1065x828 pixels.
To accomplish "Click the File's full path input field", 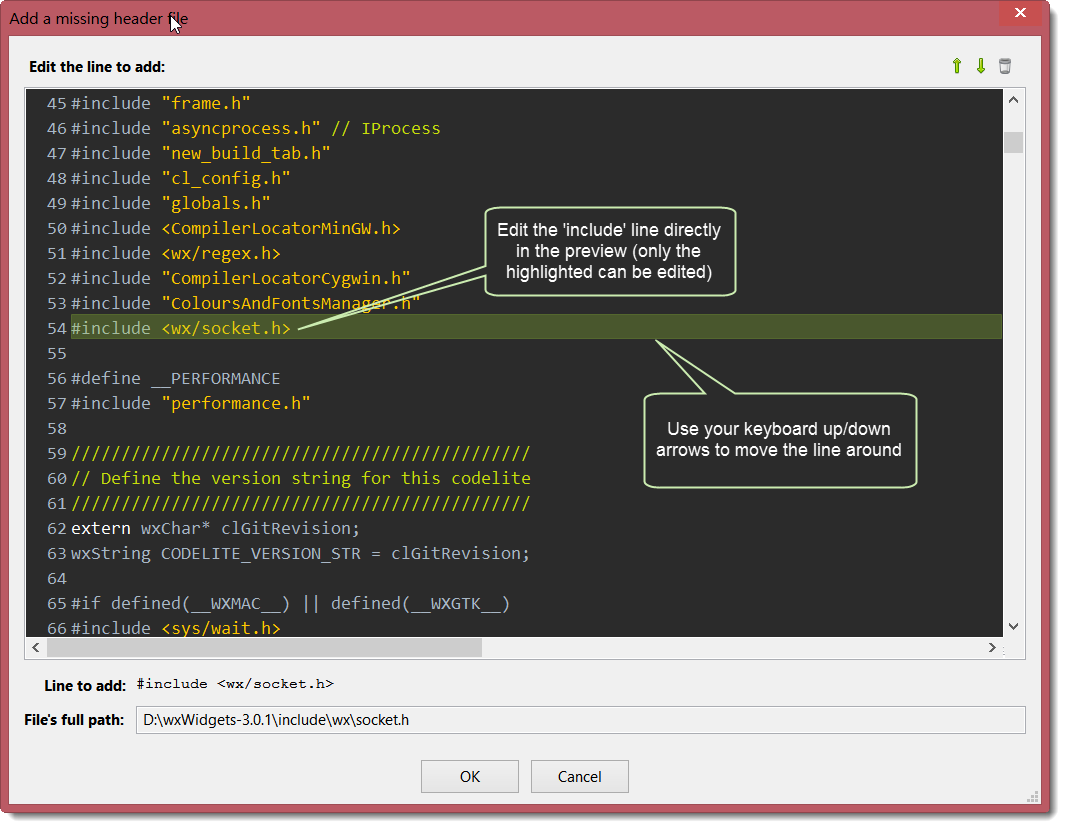I will (580, 720).
